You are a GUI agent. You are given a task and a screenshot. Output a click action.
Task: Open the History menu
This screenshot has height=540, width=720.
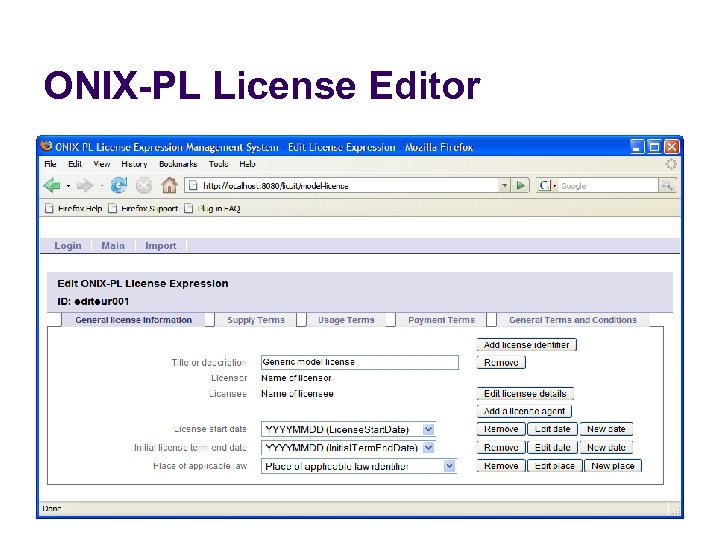pos(134,164)
